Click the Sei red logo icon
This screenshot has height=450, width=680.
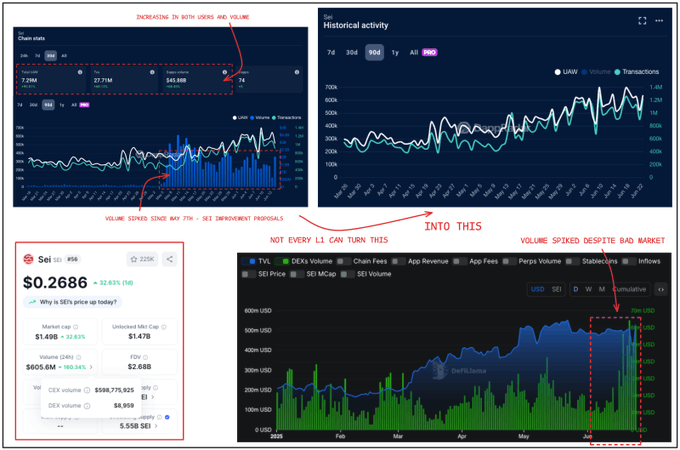pyautogui.click(x=28, y=259)
